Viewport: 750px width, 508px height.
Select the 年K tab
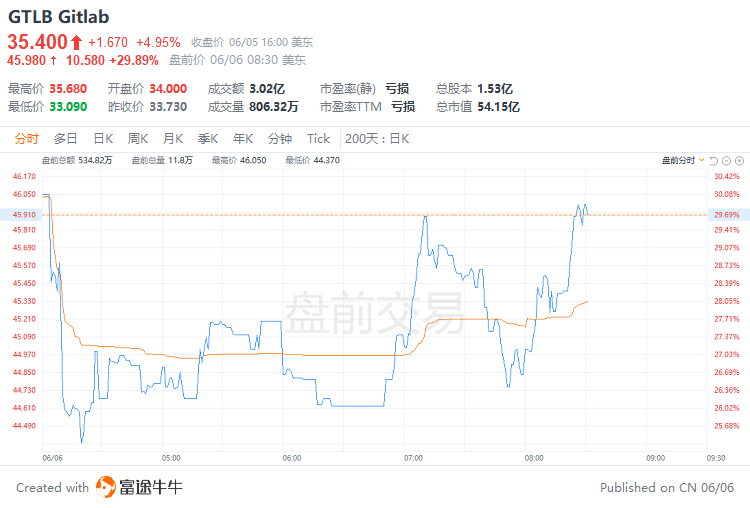click(x=243, y=139)
